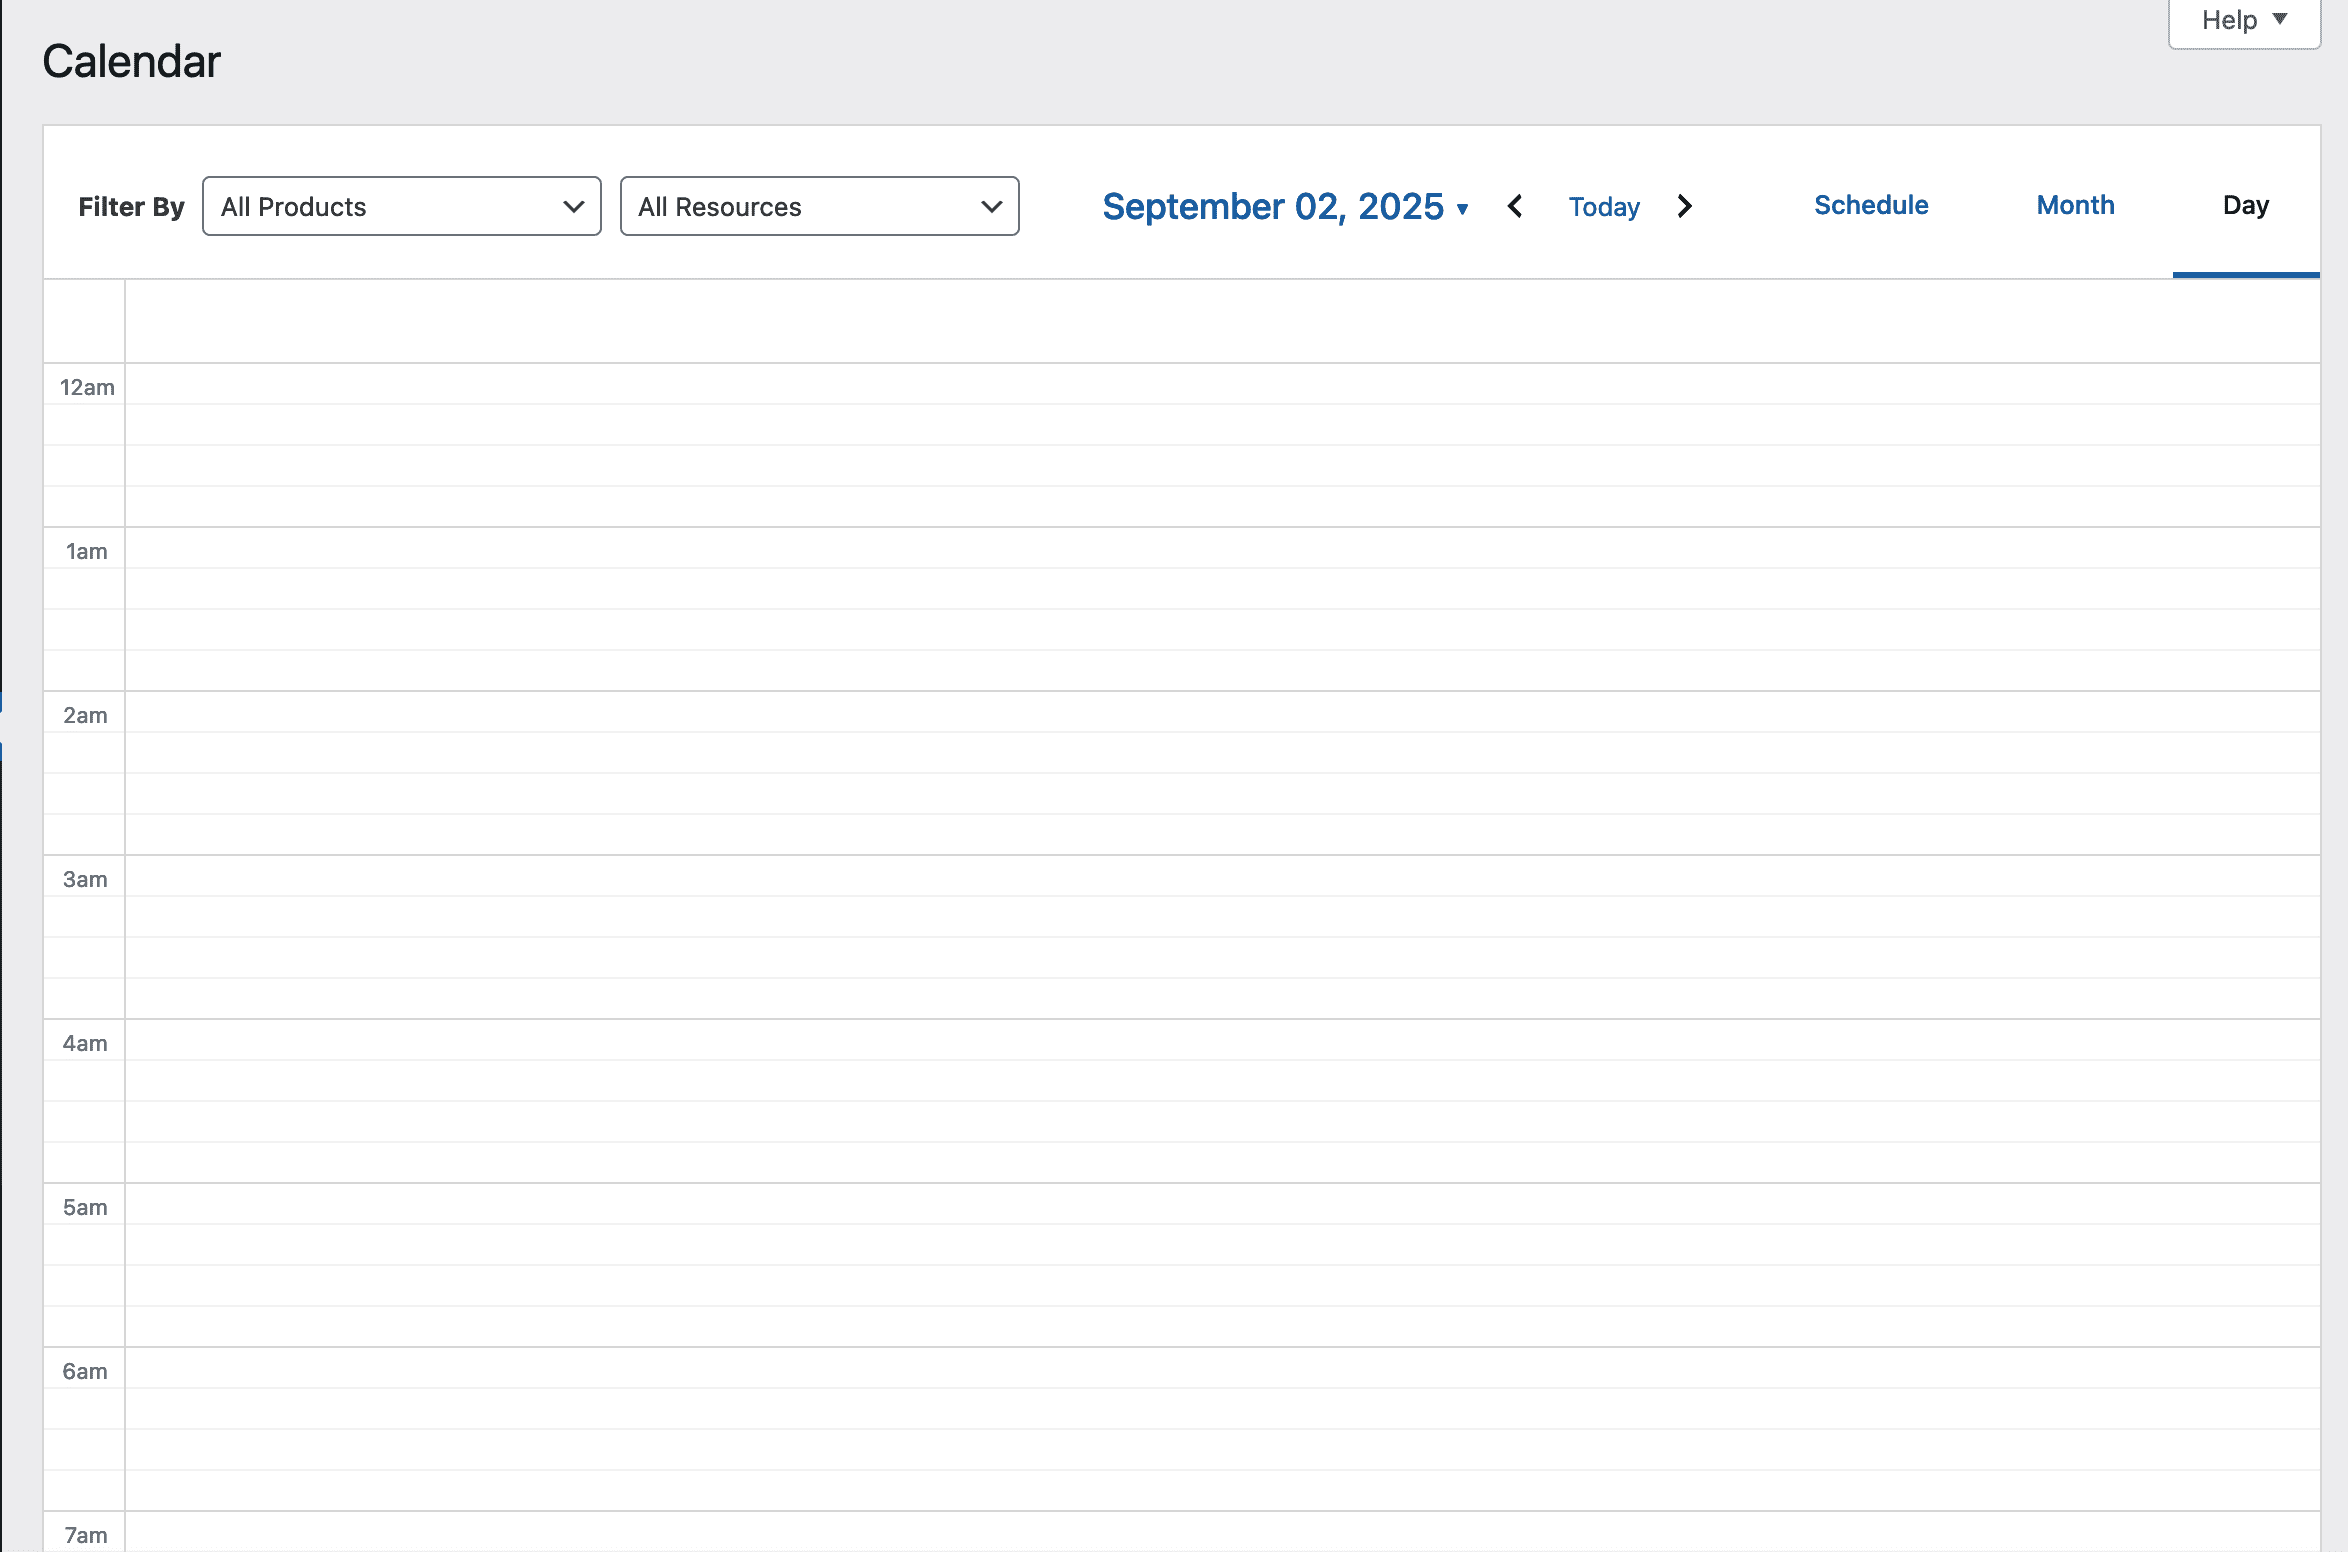The height and width of the screenshot is (1552, 2348).
Task: Click the Calendar page title
Action: tap(130, 60)
